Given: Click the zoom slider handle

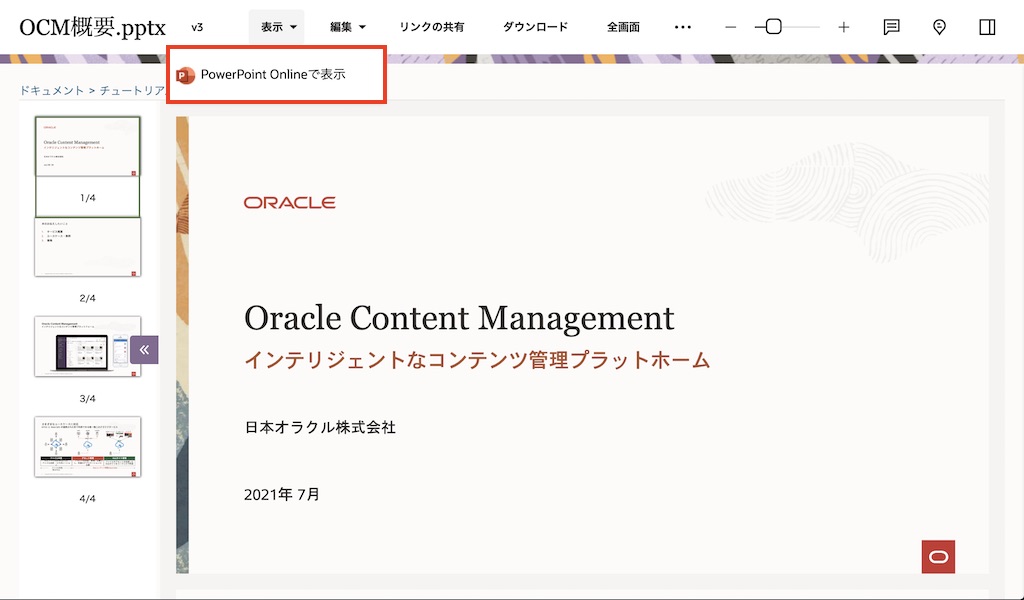Looking at the screenshot, I should tap(773, 27).
